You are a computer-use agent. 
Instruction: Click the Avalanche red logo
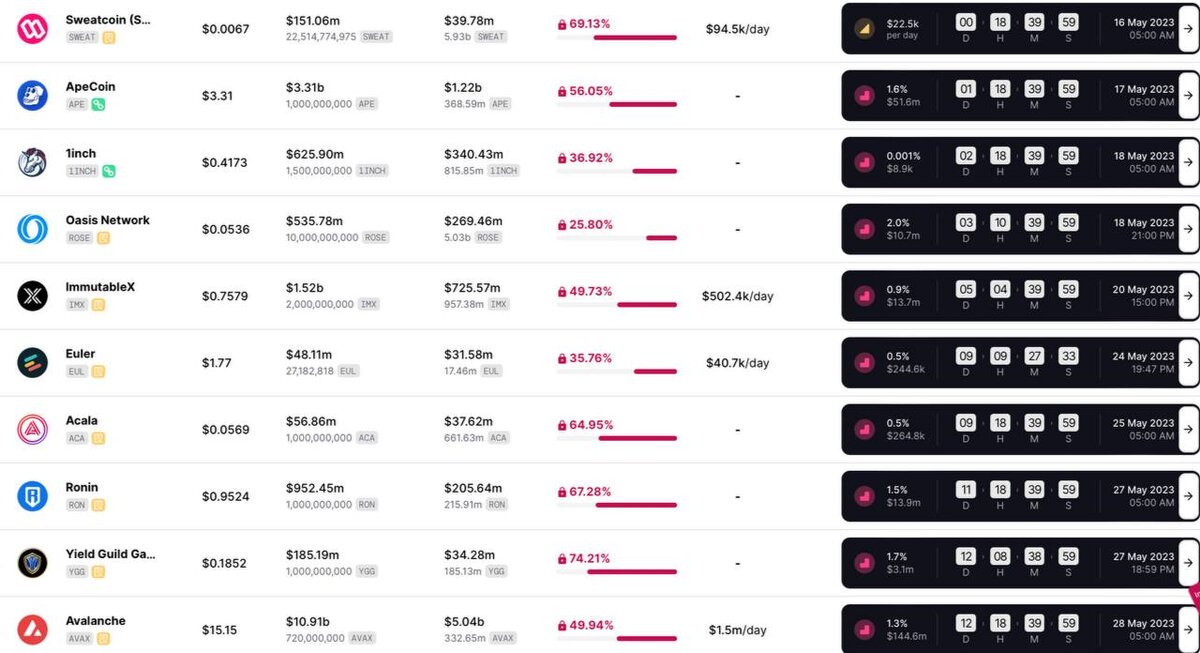33,629
